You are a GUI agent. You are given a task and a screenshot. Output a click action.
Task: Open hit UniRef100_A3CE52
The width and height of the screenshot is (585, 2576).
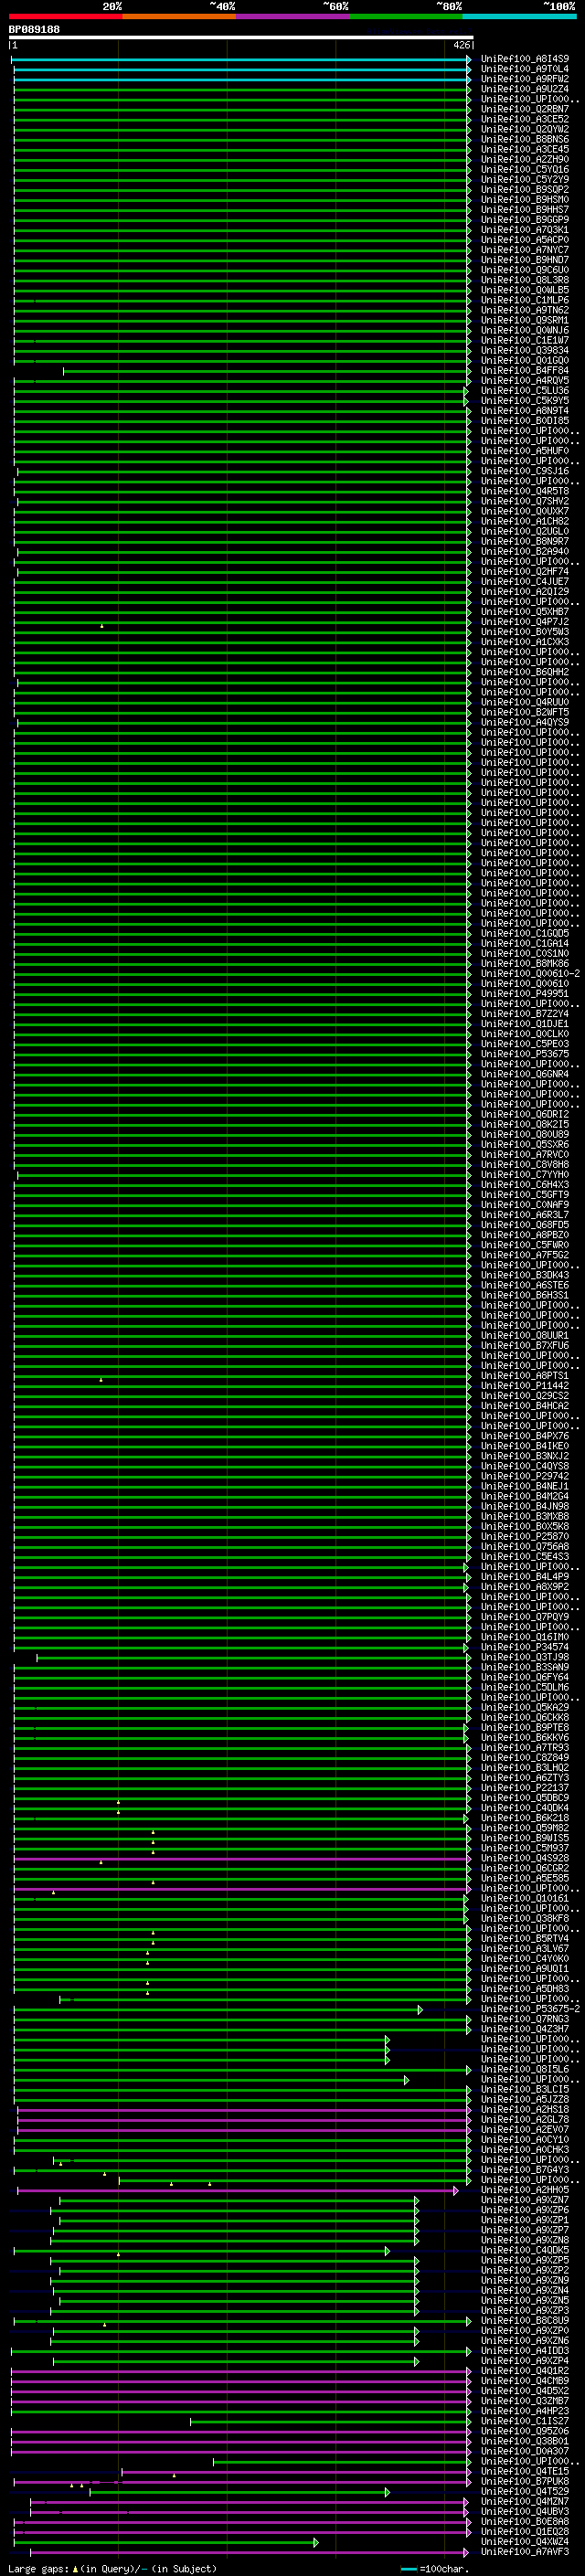pos(525,119)
